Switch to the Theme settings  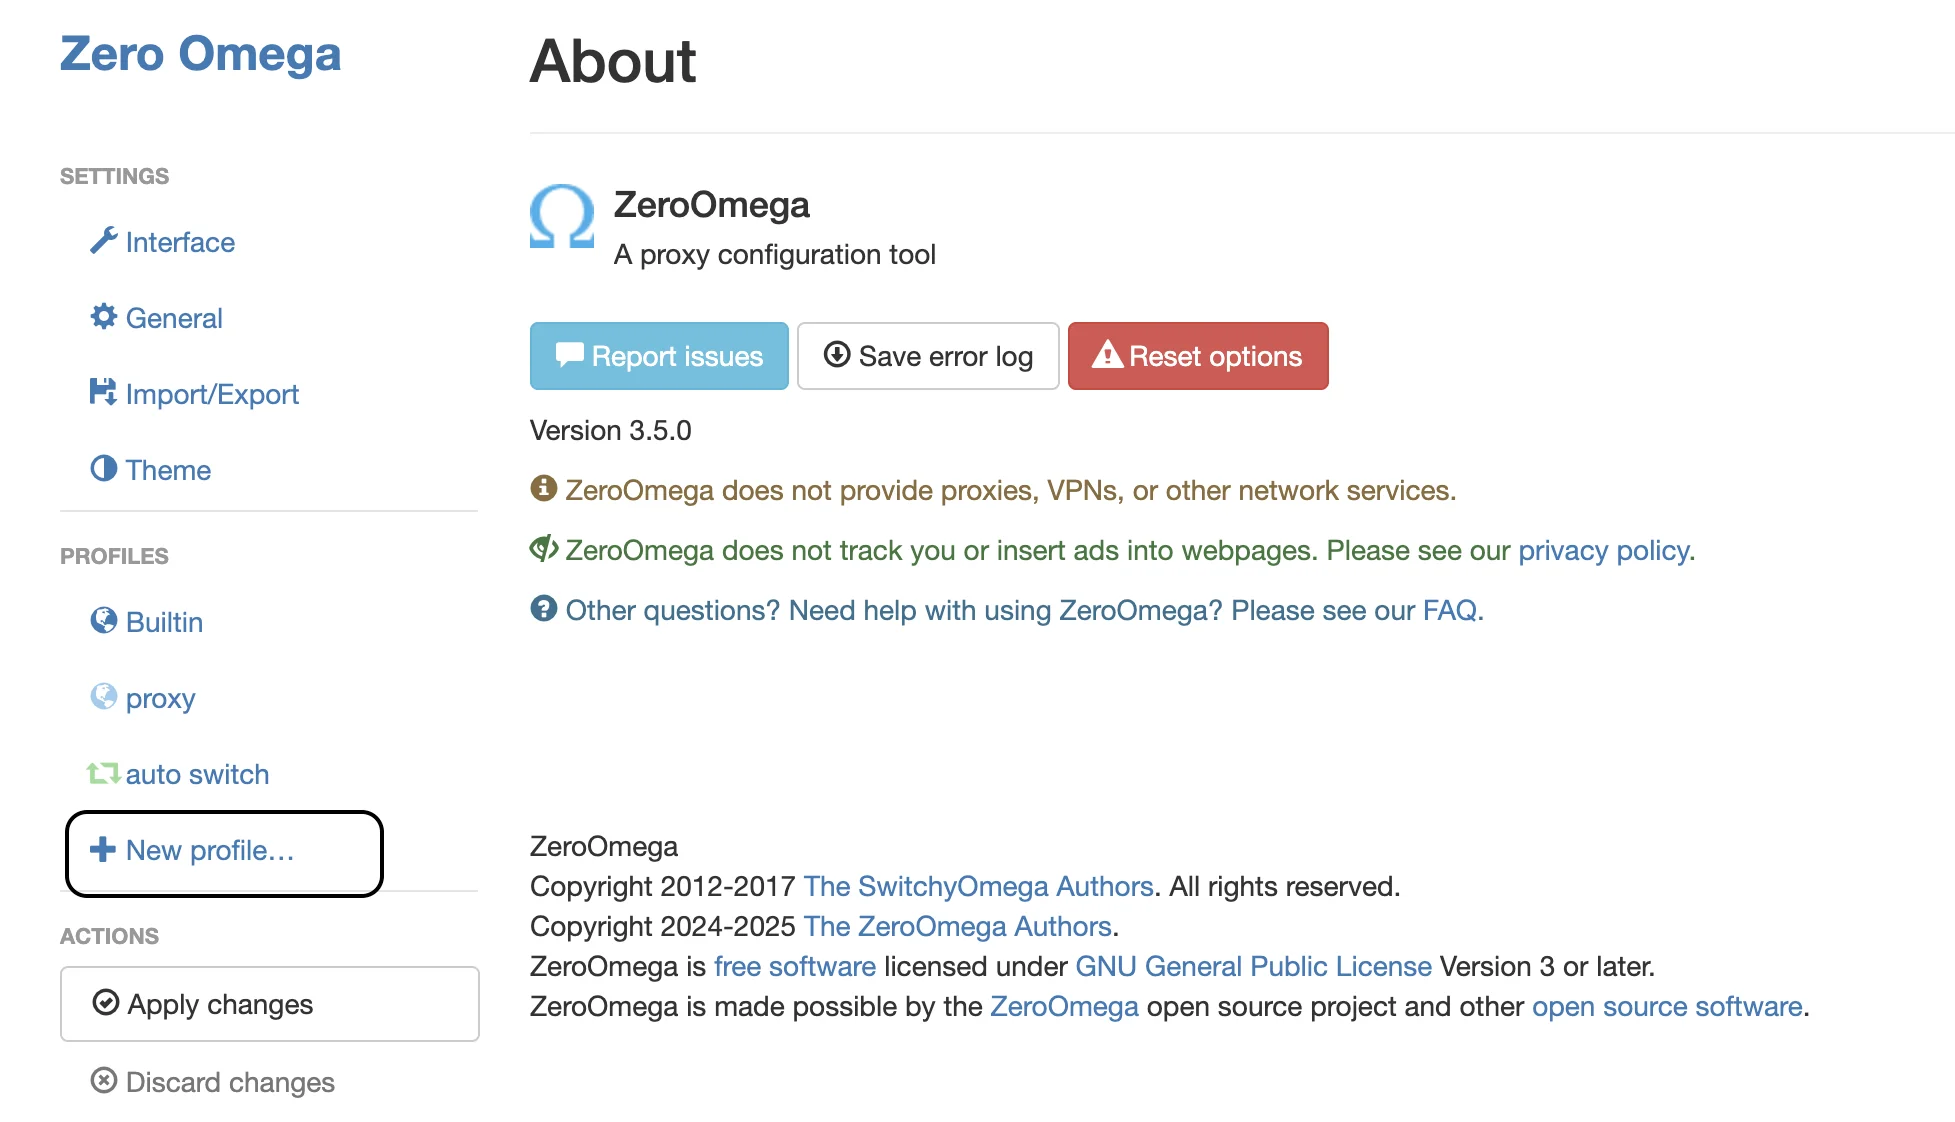tap(168, 470)
